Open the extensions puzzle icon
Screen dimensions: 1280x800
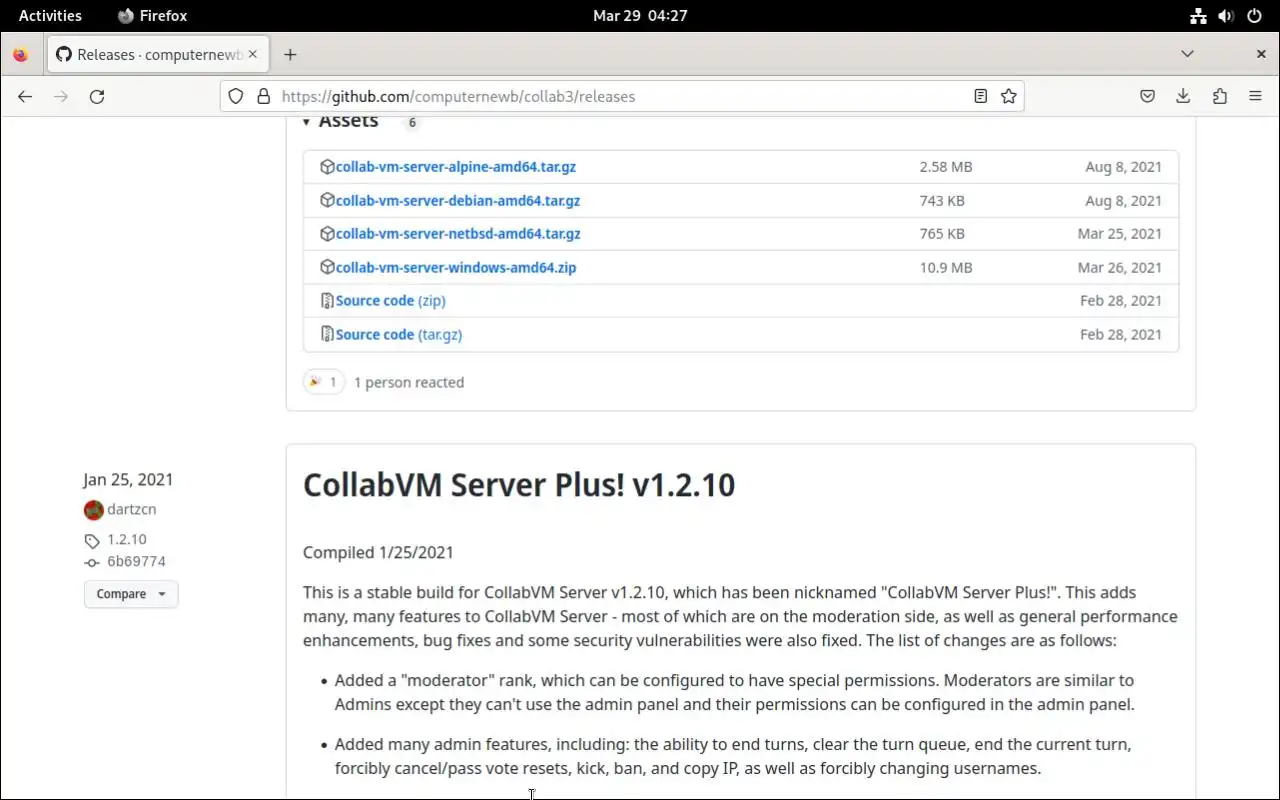coord(1219,96)
